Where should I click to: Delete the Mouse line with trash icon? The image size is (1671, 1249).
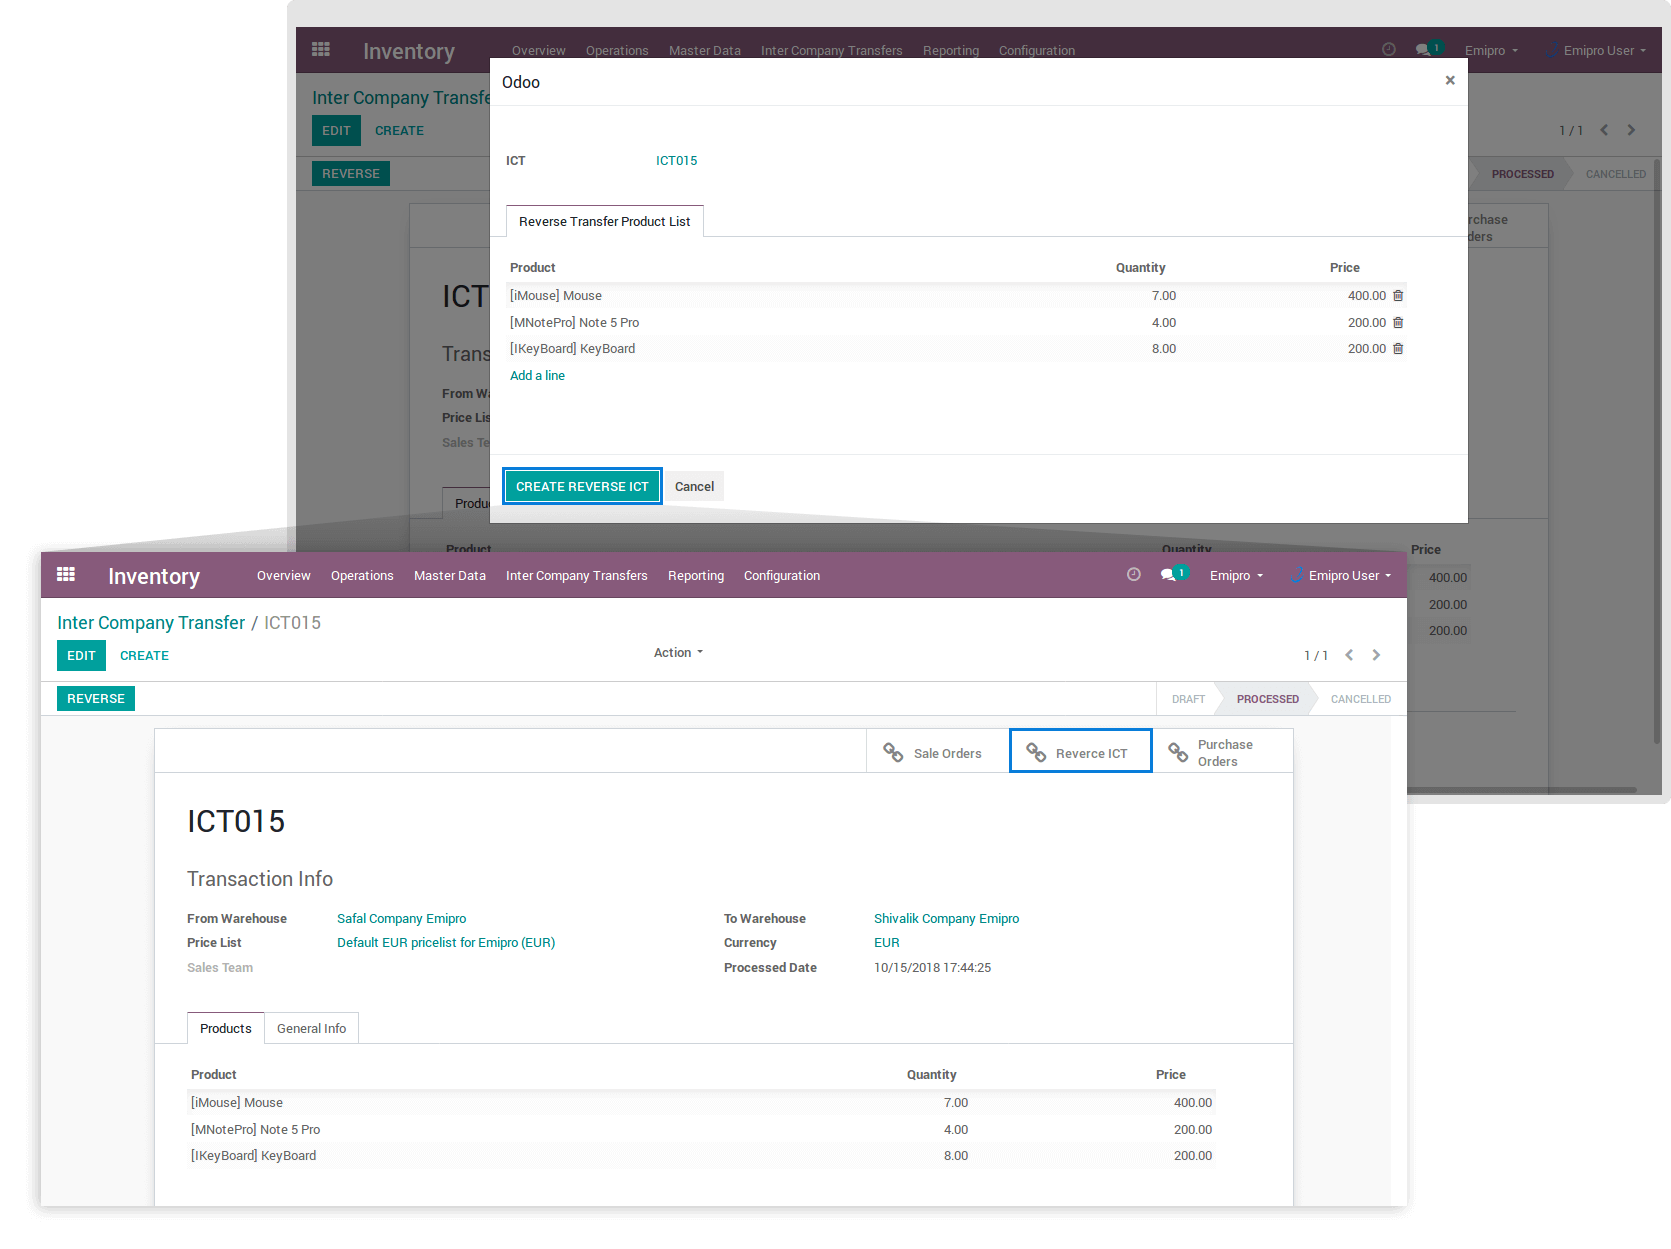point(1398,296)
